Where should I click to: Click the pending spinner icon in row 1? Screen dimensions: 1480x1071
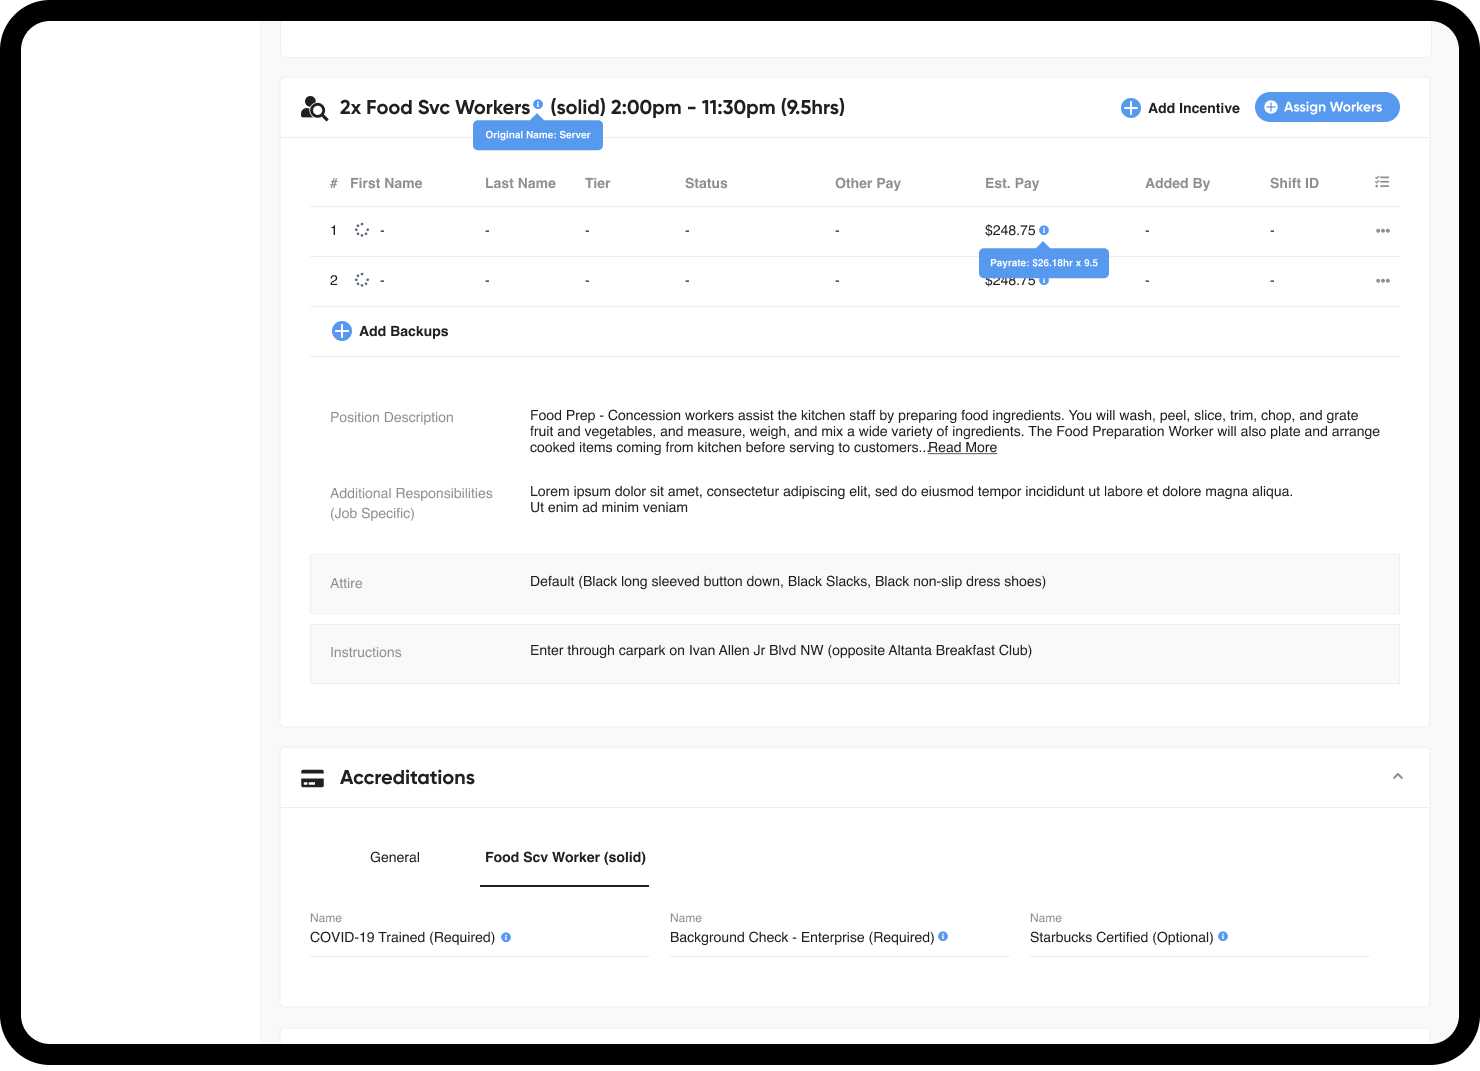pyautogui.click(x=362, y=230)
